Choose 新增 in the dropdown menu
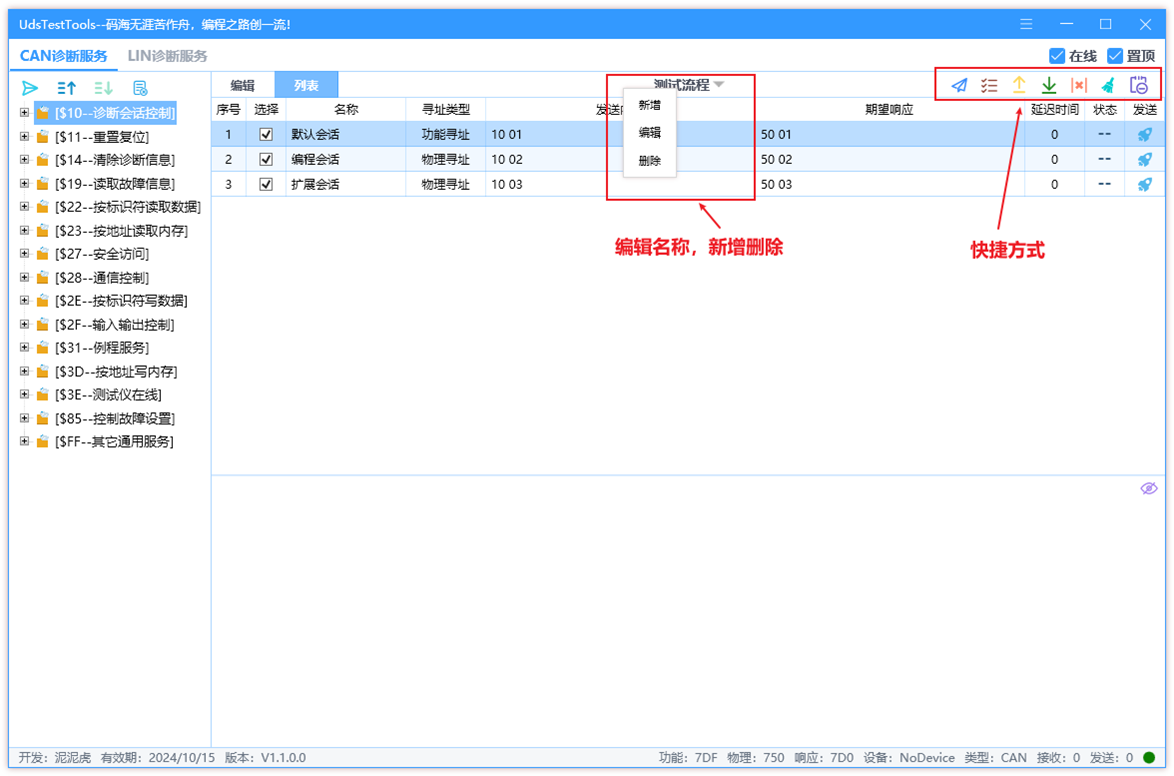1174x776 pixels. (x=650, y=106)
